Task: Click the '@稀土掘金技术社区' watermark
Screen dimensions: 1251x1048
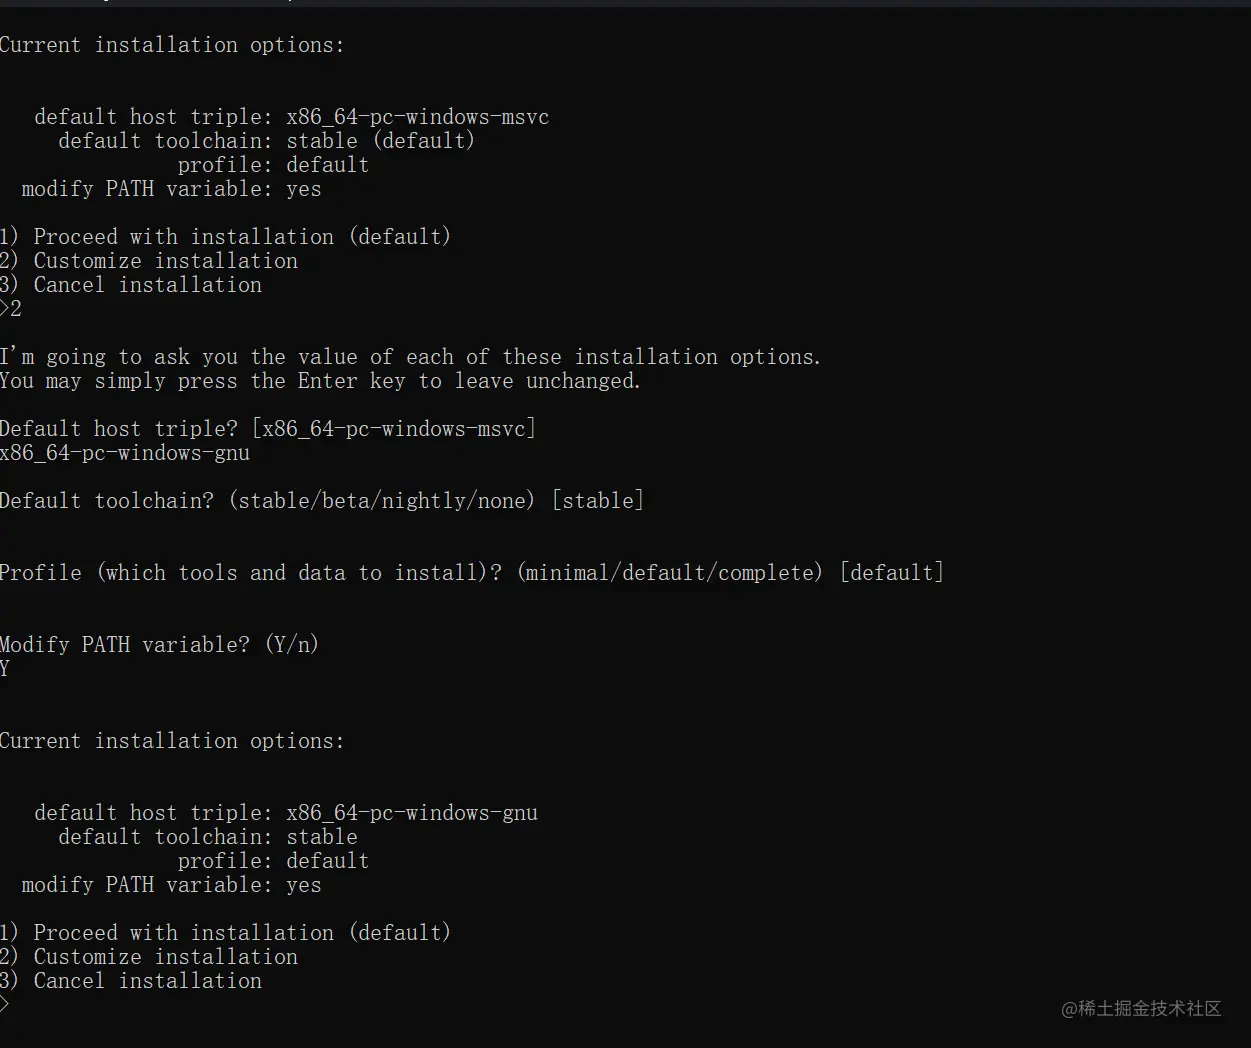Action: pyautogui.click(x=1141, y=1008)
